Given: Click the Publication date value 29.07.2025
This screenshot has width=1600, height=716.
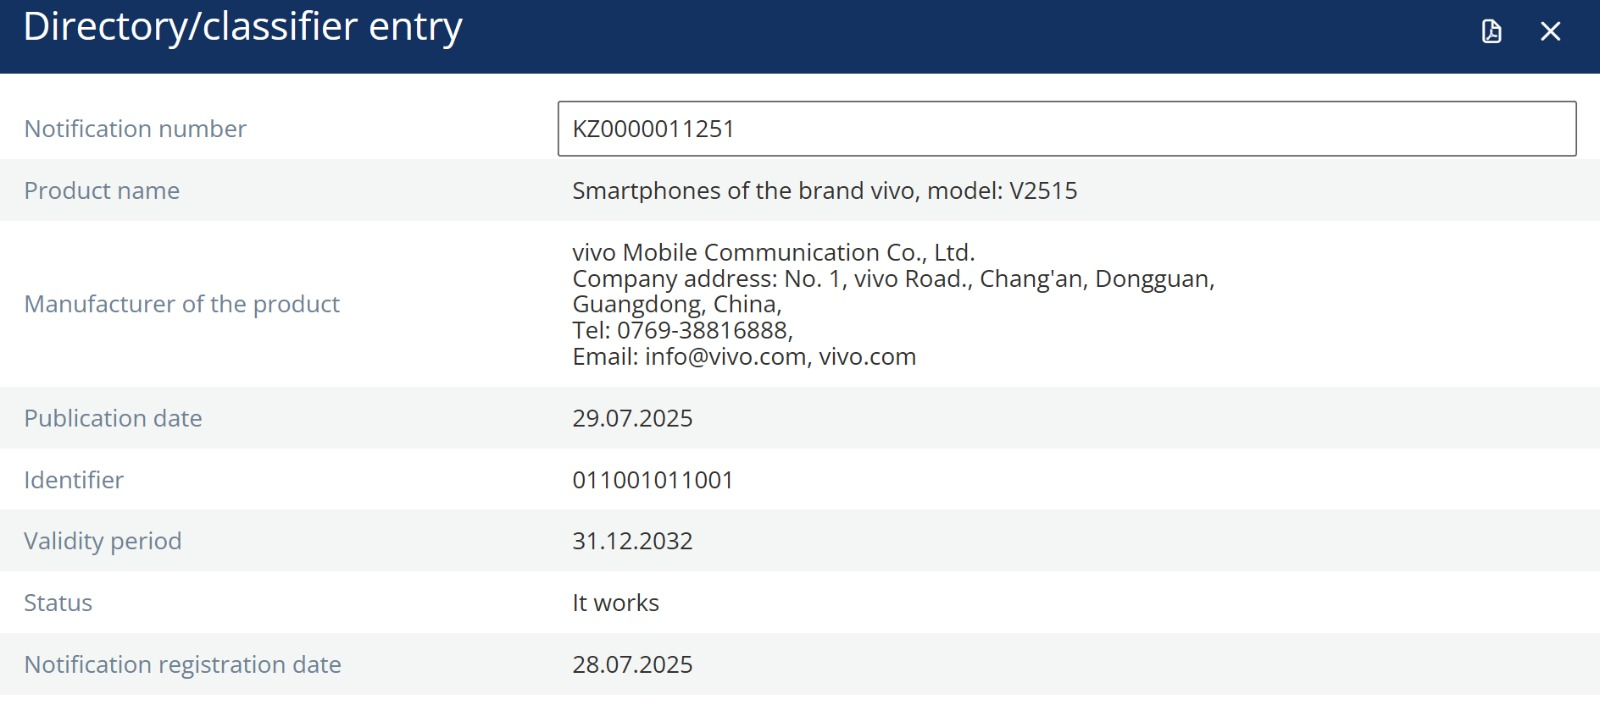Looking at the screenshot, I should (632, 418).
